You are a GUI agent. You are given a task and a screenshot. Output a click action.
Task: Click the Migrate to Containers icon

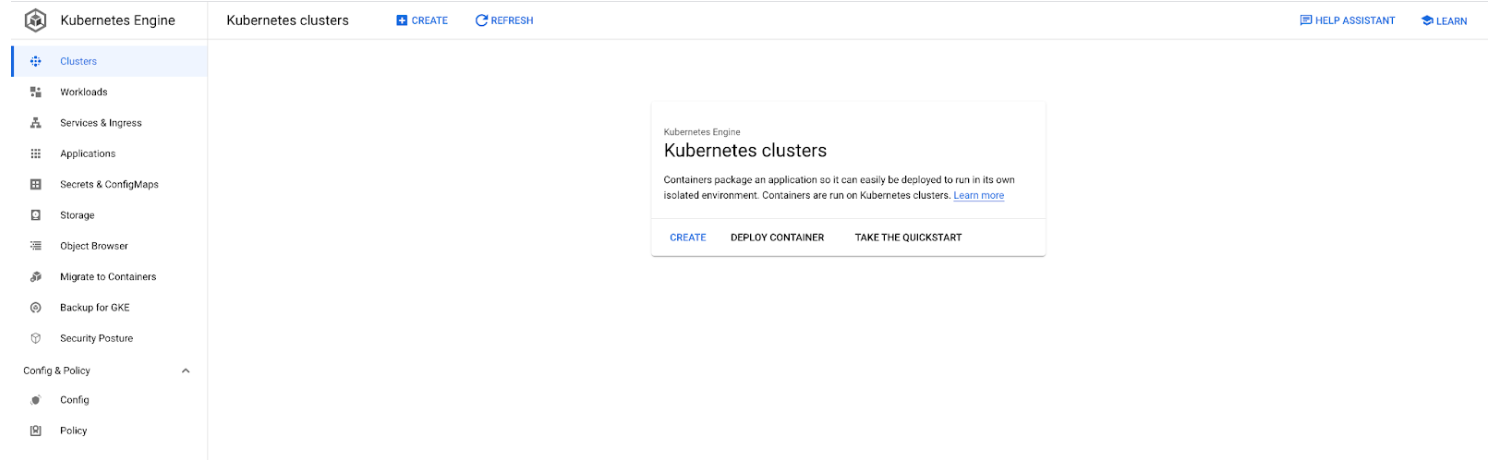[35, 277]
